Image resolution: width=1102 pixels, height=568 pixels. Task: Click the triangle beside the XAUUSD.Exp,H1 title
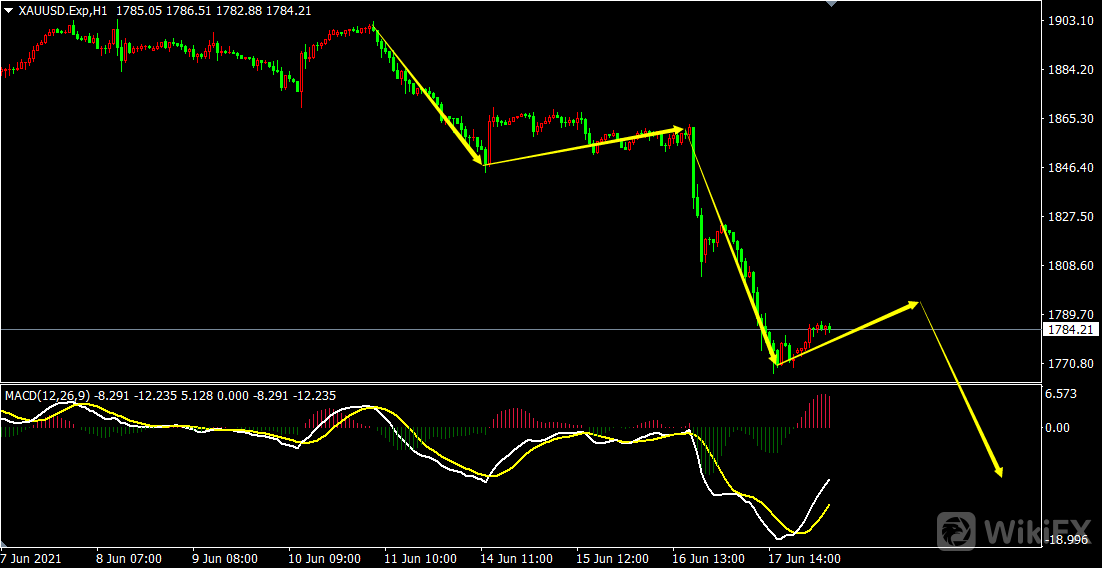point(9,11)
